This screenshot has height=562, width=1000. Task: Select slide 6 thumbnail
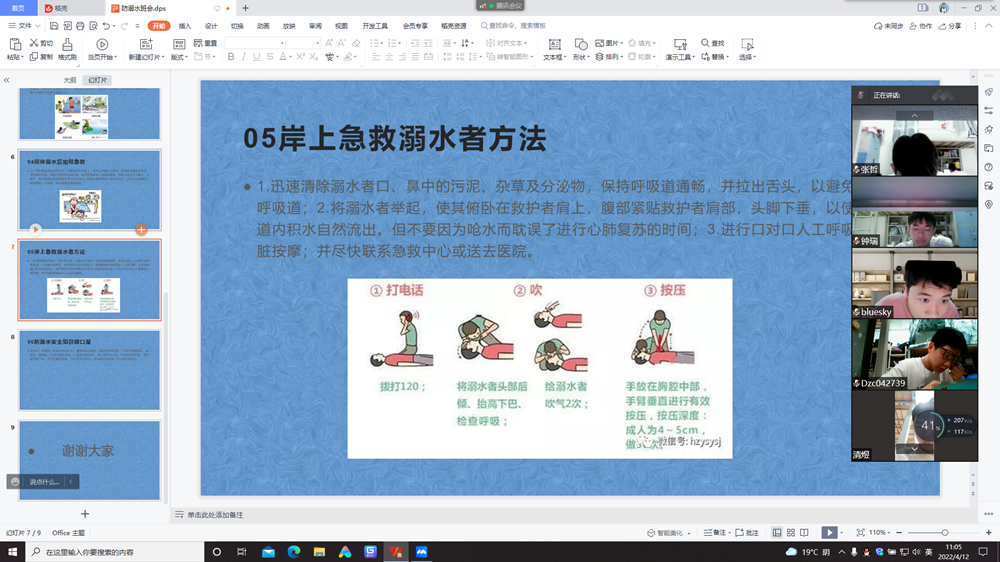pos(89,190)
